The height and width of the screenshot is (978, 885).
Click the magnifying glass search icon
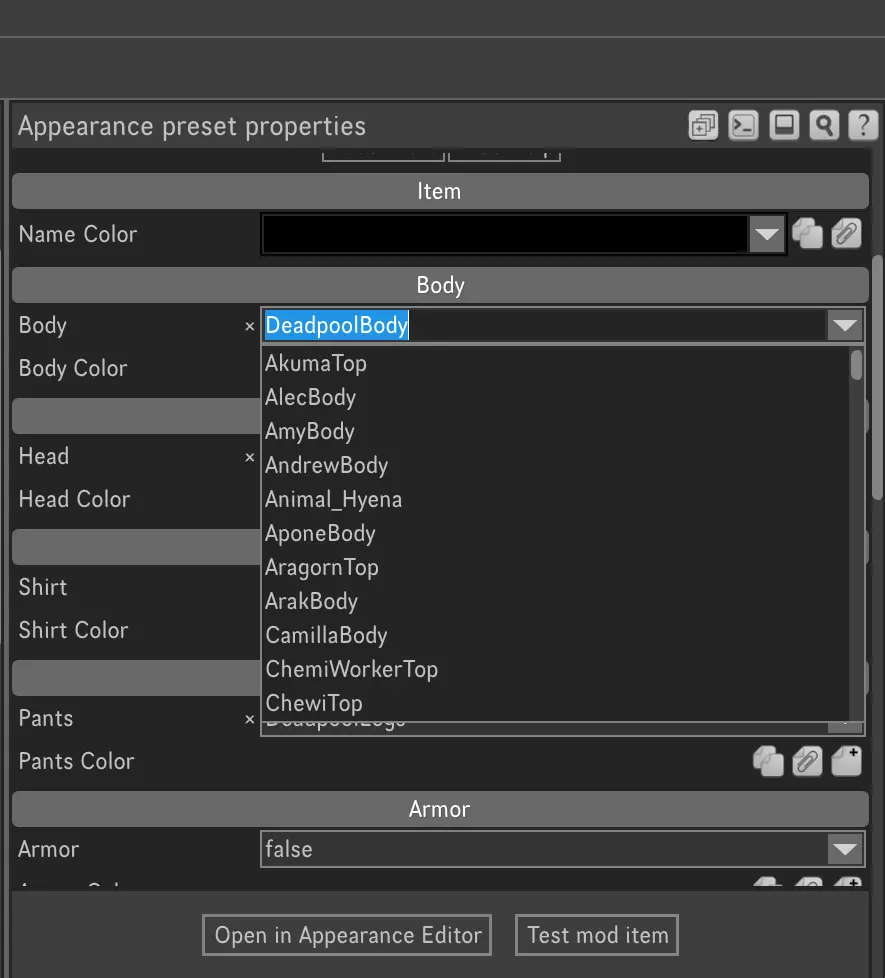click(824, 126)
